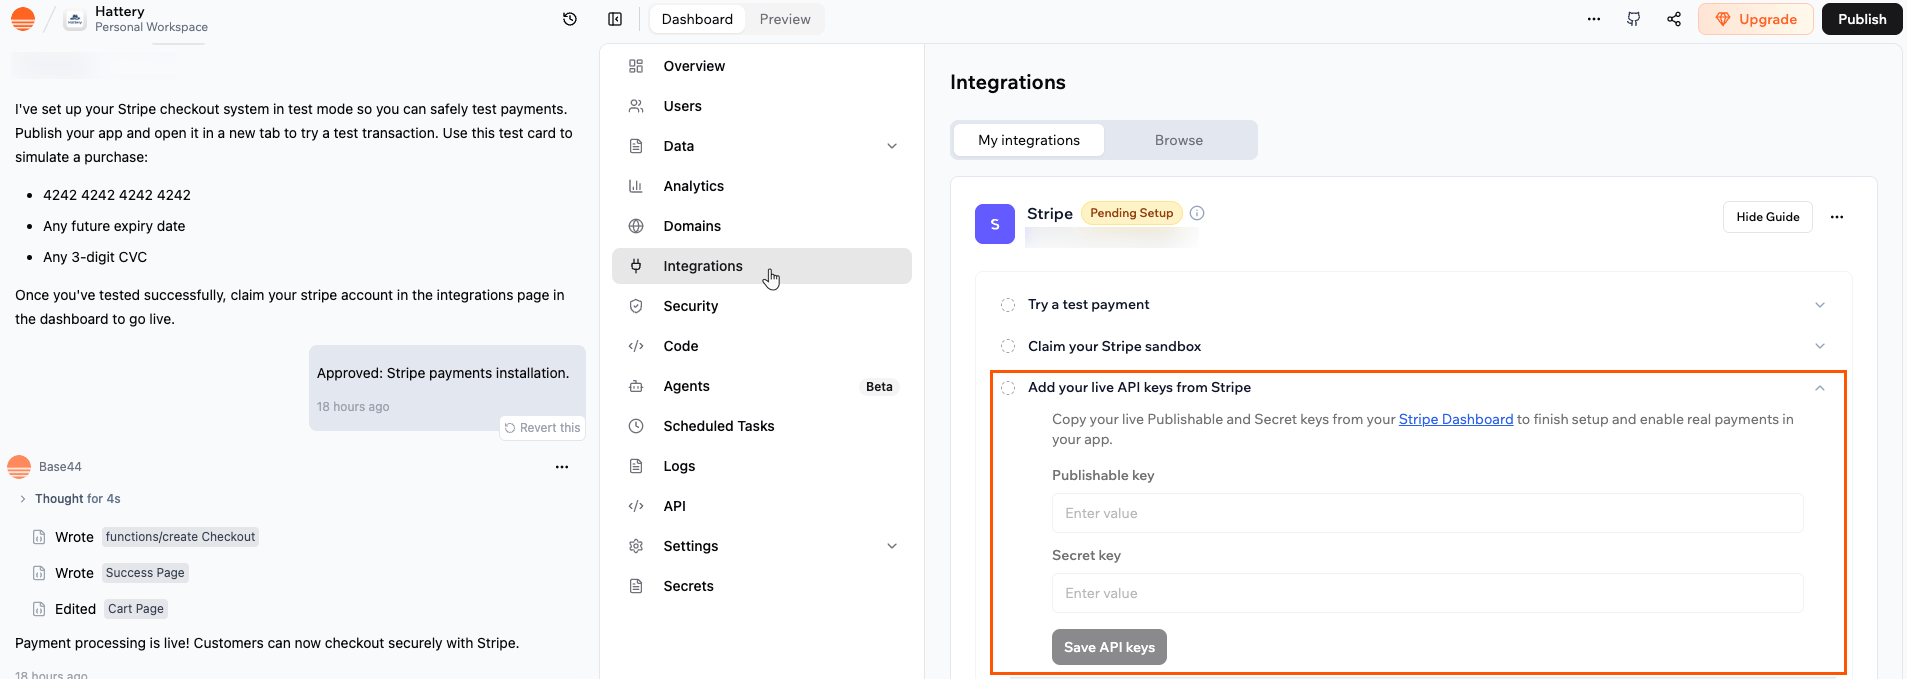Screen dimensions: 1907x679
Task: Expand the Data menu chevron
Action: tap(892, 146)
